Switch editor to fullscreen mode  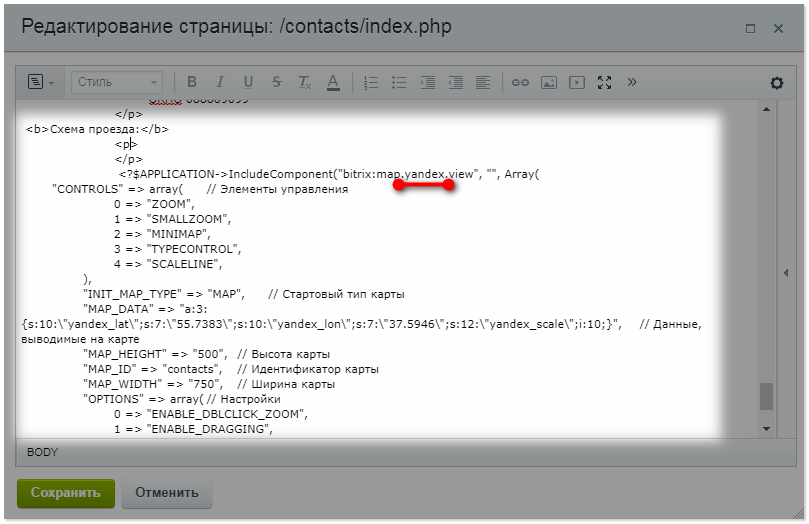pyautogui.click(x=605, y=83)
